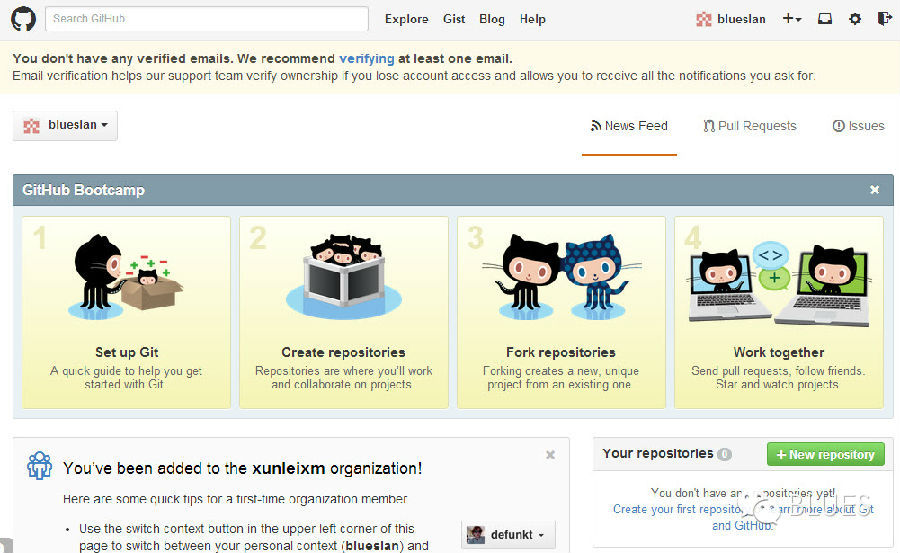This screenshot has height=553, width=900.
Task: Switch to the Issues tab
Action: (x=859, y=126)
